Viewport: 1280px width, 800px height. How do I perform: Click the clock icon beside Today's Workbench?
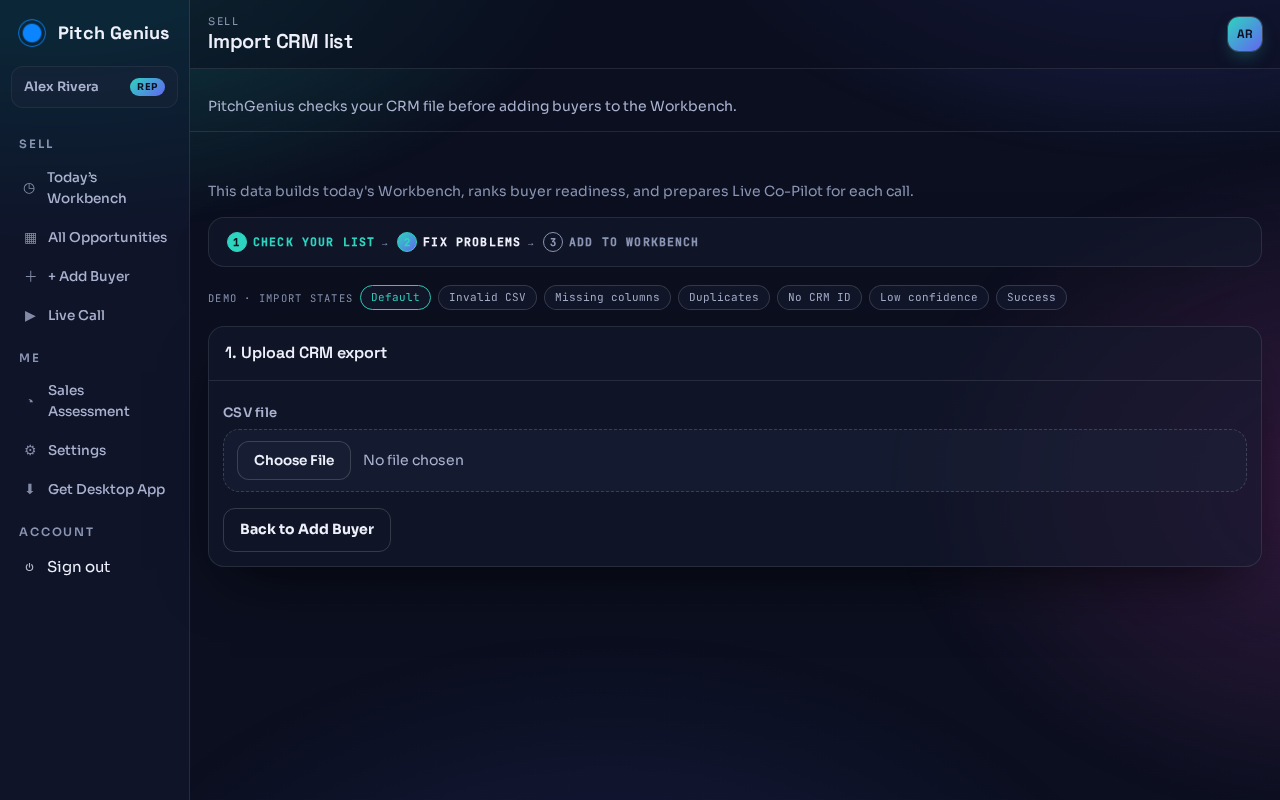tap(29, 188)
